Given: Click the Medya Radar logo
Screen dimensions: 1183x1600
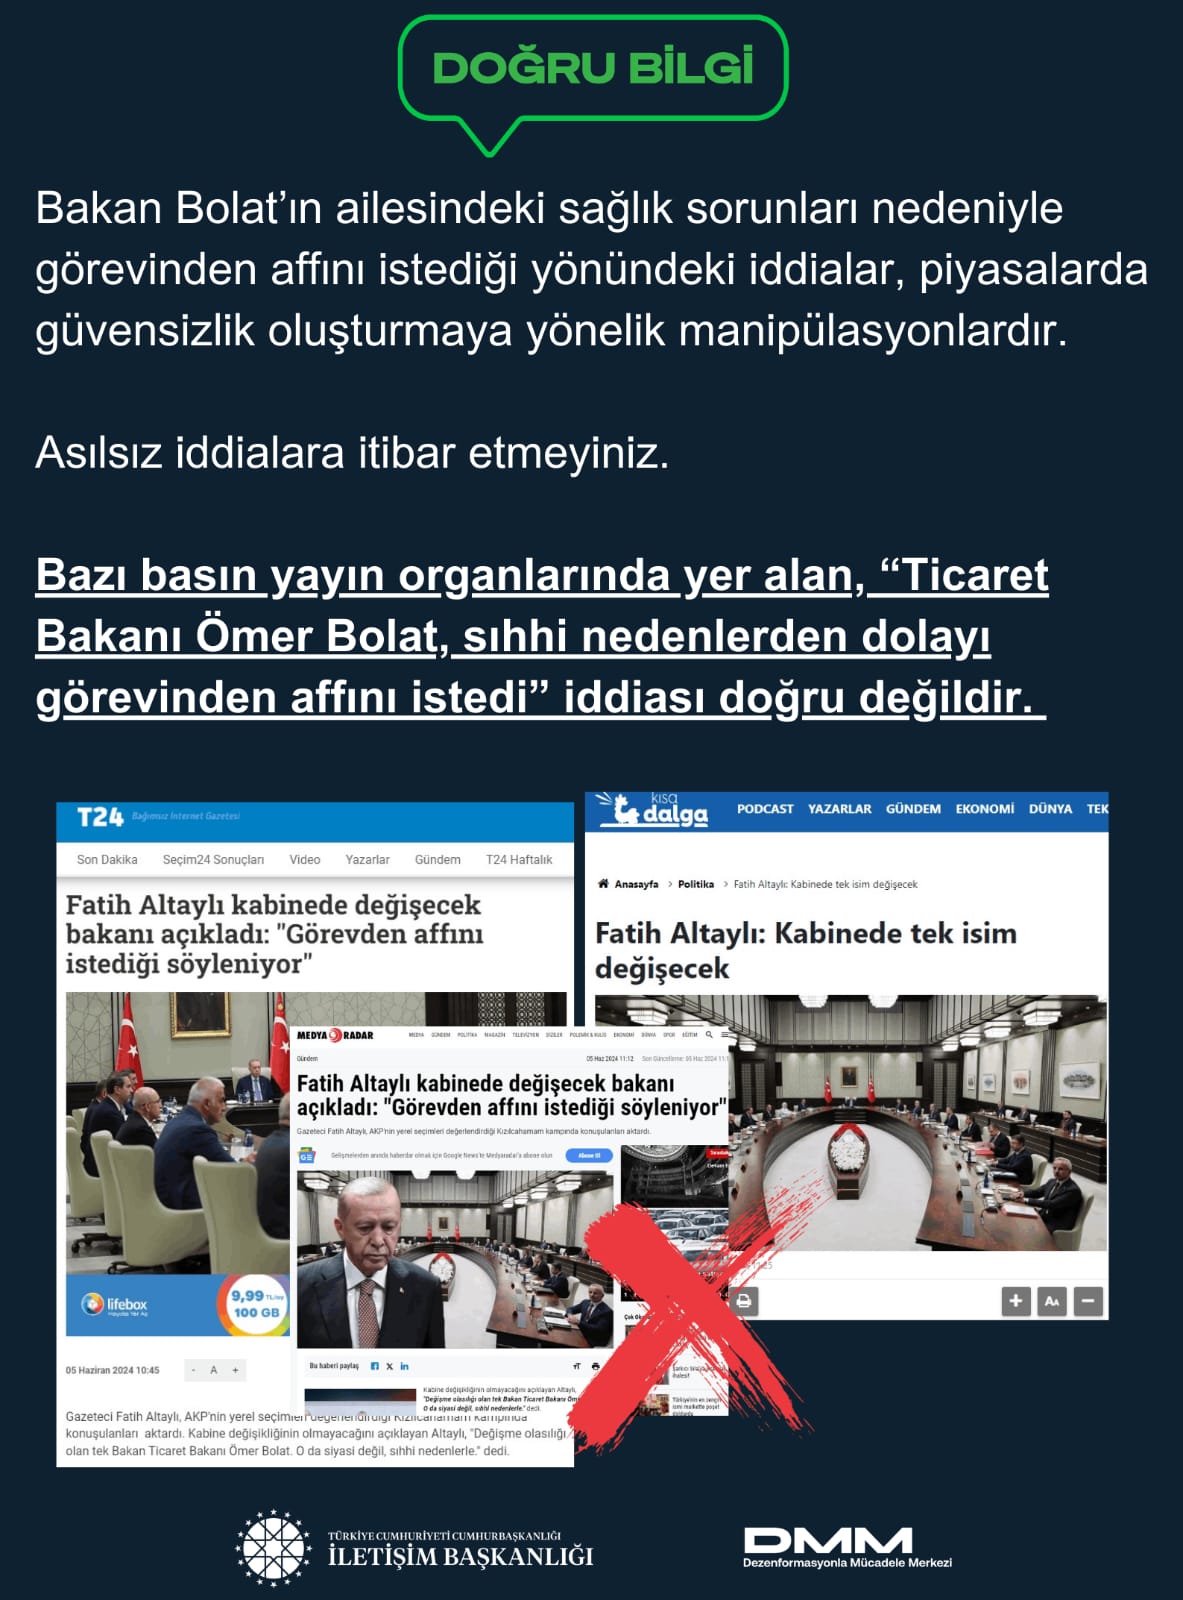Looking at the screenshot, I should (335, 1035).
